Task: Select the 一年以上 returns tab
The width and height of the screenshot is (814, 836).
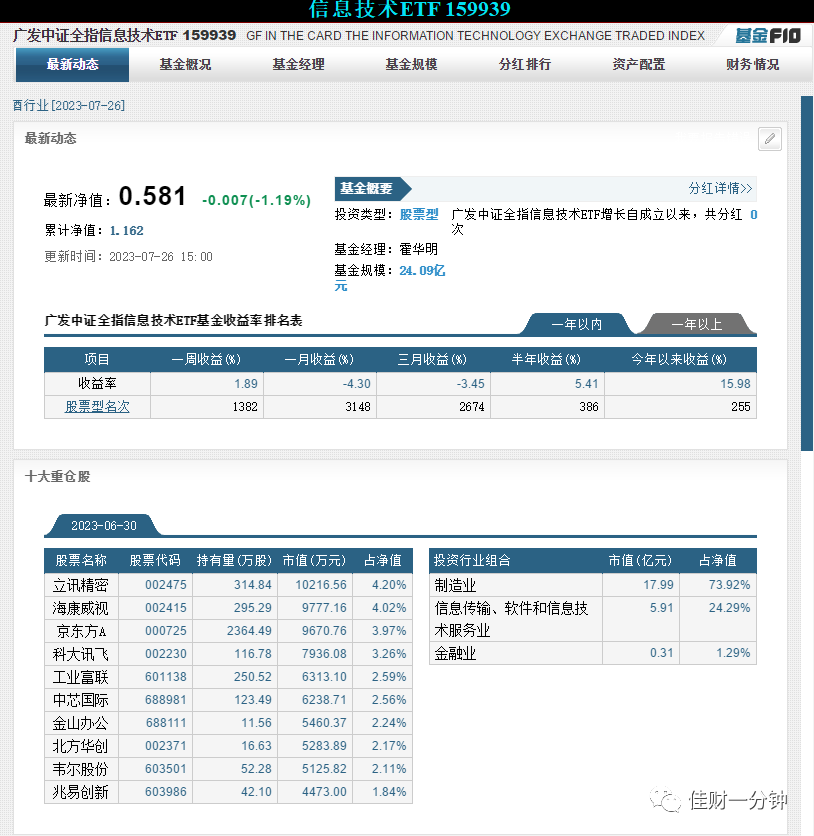Action: click(697, 324)
